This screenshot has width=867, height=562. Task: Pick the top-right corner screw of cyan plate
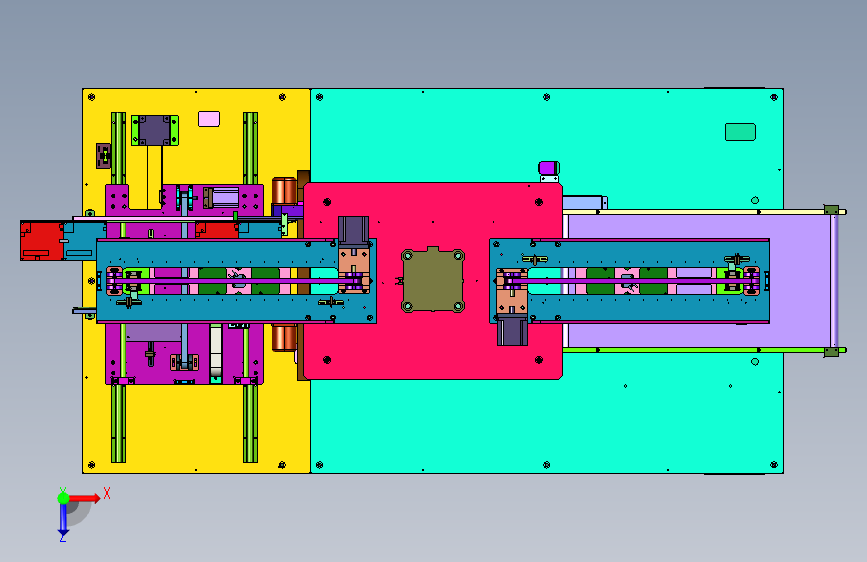coord(774,97)
